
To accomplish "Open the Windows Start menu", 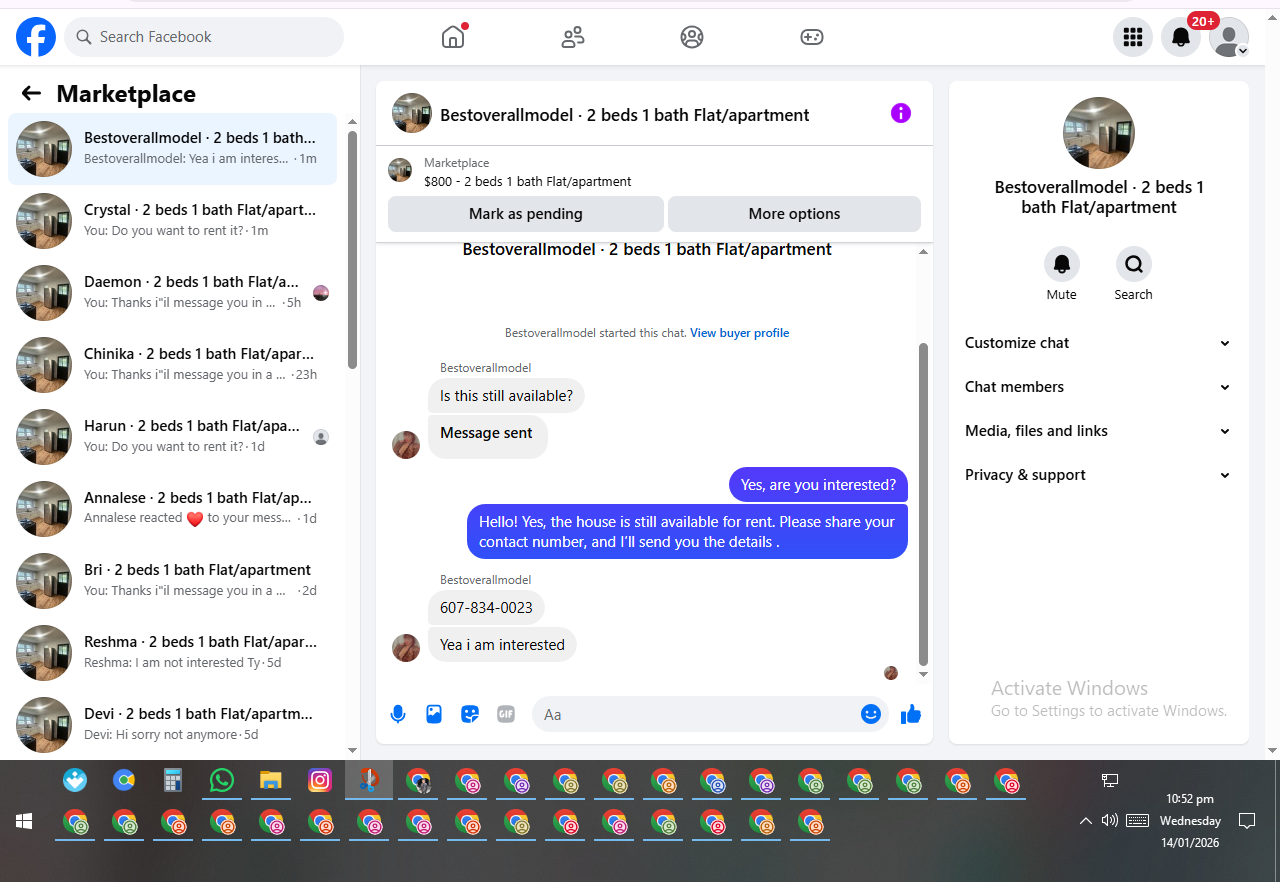I will [24, 821].
